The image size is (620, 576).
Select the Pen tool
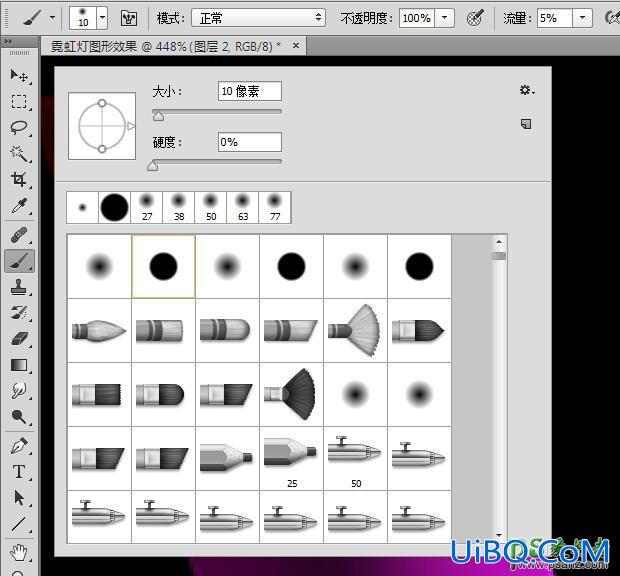click(19, 446)
